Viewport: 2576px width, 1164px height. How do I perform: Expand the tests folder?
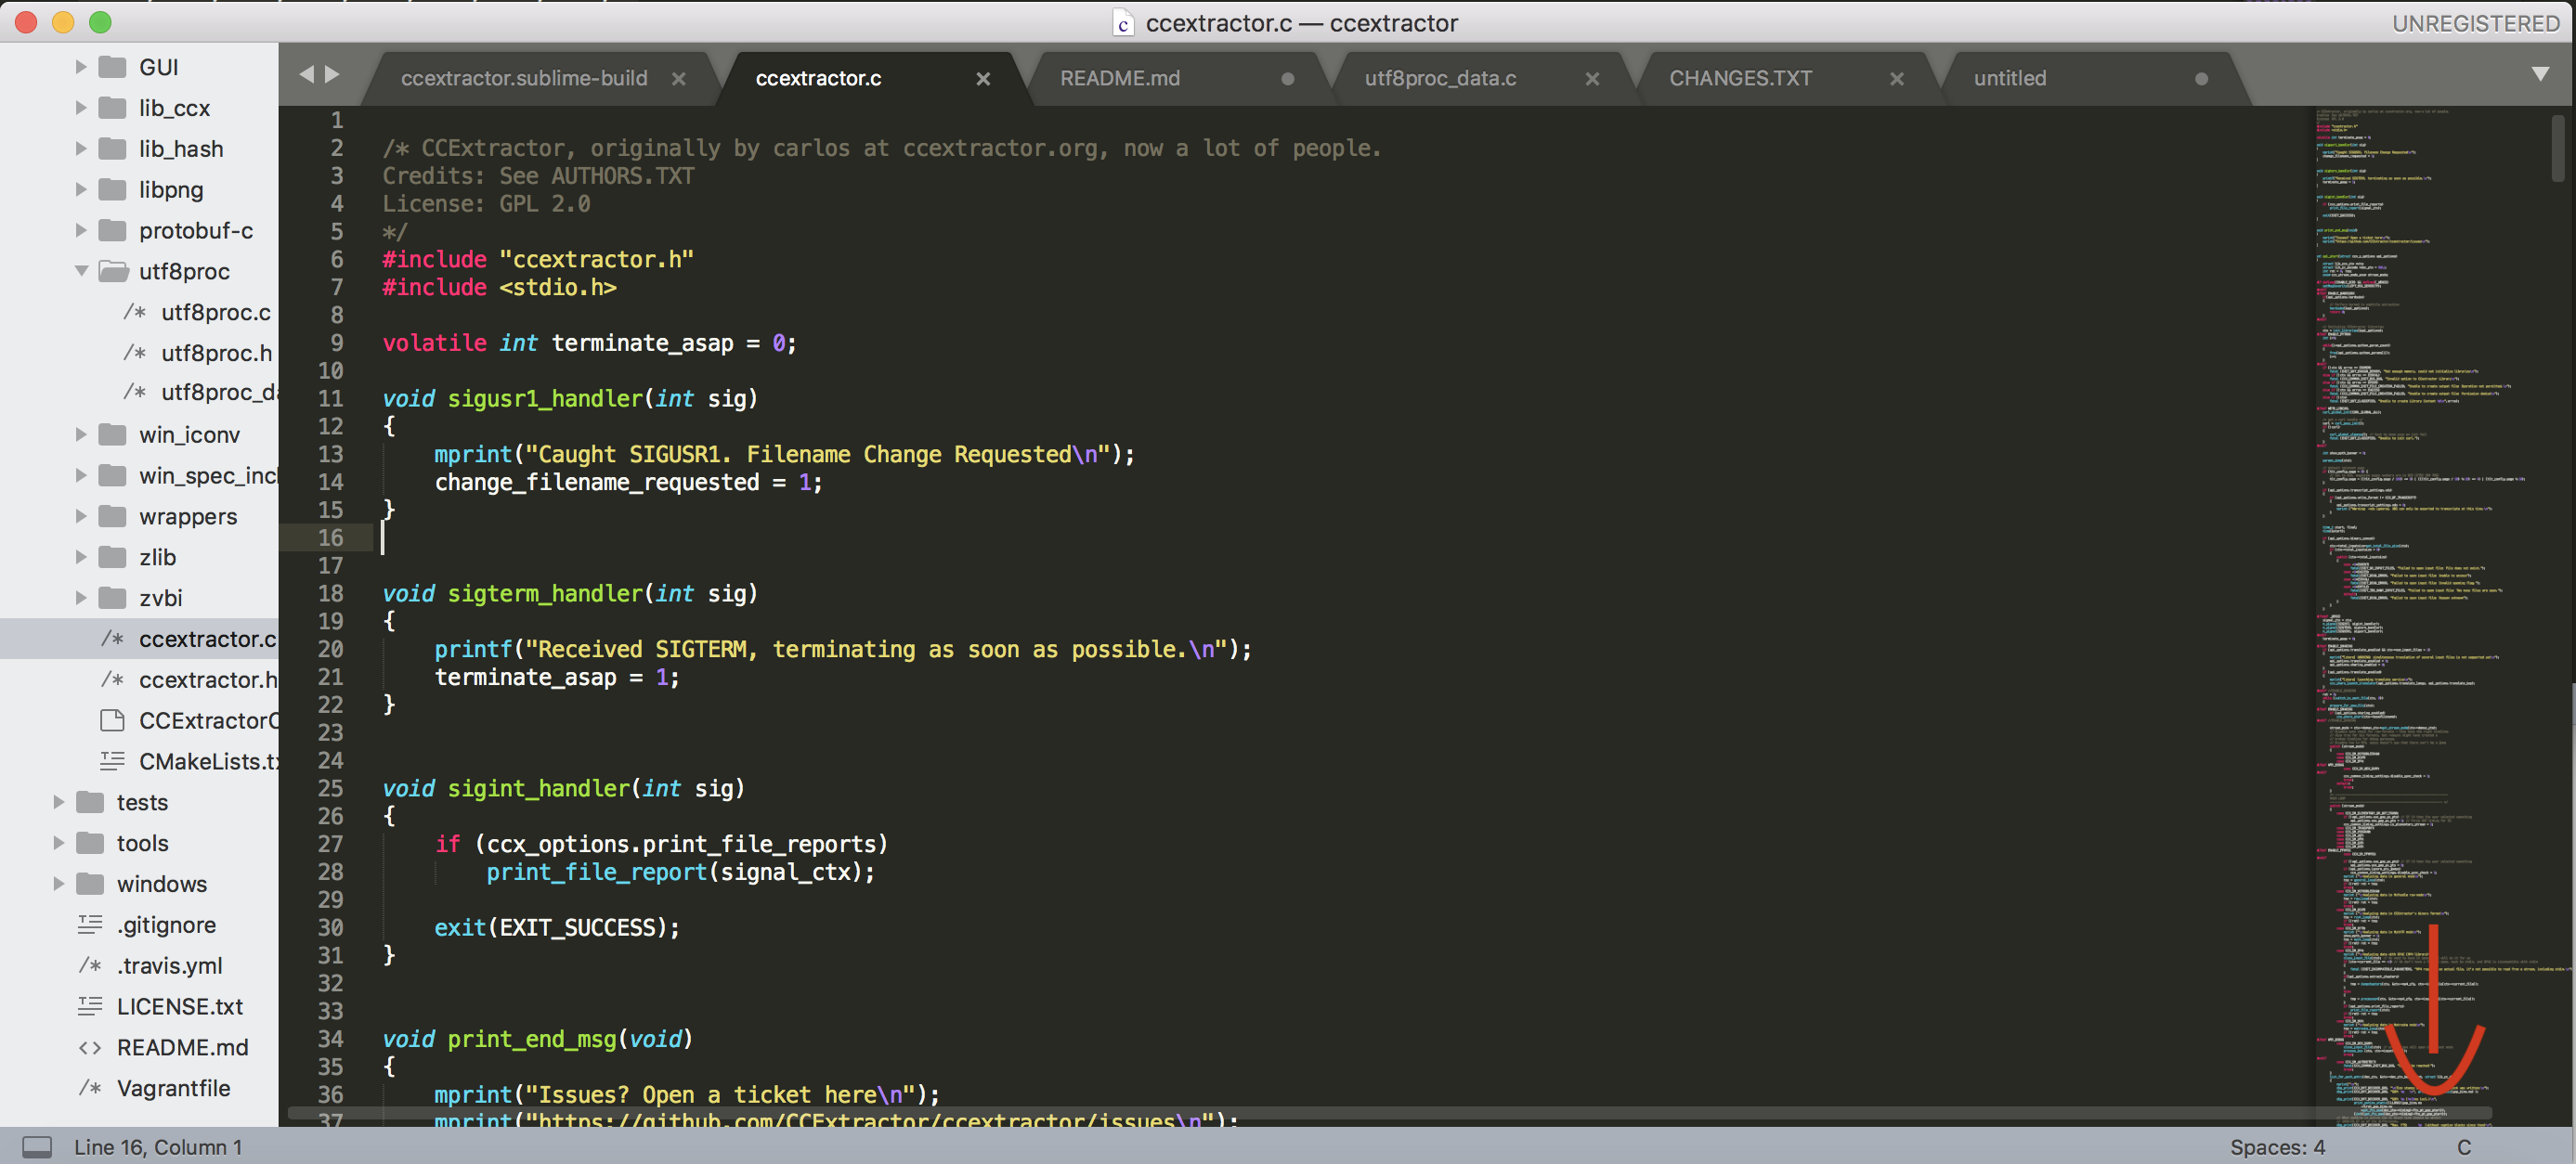click(x=58, y=802)
